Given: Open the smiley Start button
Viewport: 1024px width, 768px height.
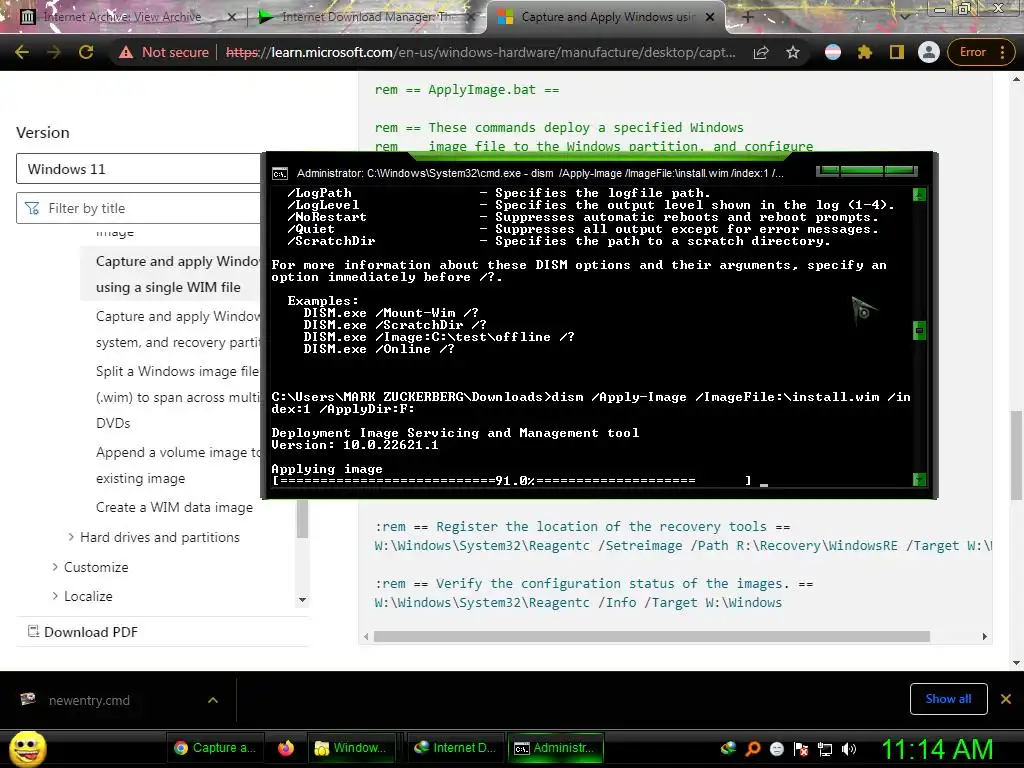Looking at the screenshot, I should click(28, 748).
